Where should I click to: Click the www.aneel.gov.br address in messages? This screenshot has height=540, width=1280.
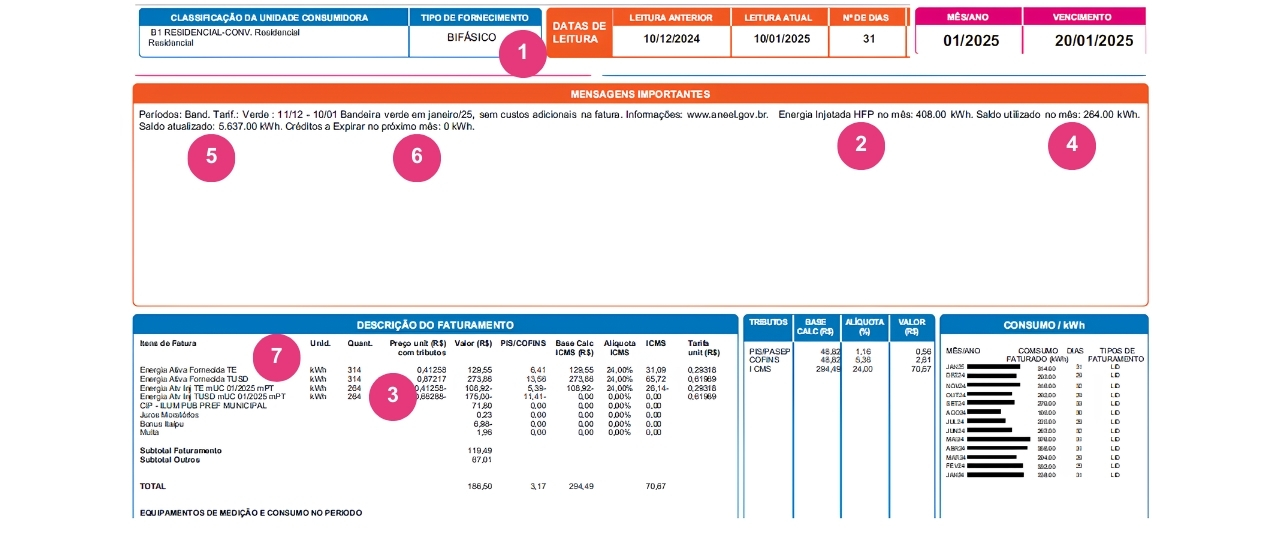[726, 115]
